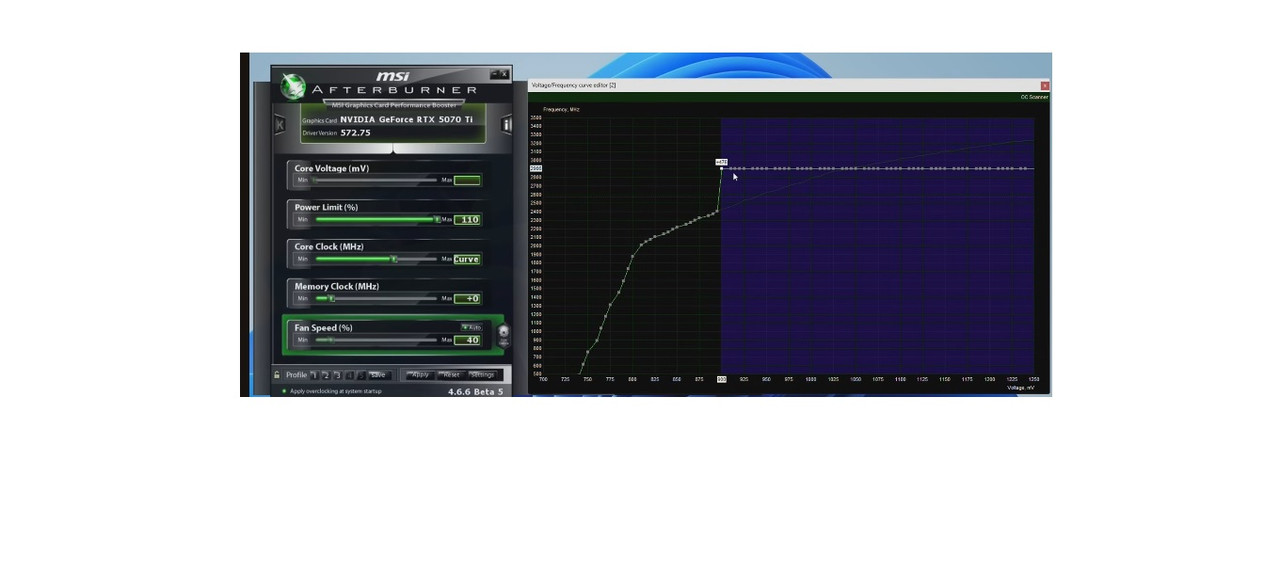
Task: Click the 4.6.6 Beta 5 version label
Action: pos(476,391)
